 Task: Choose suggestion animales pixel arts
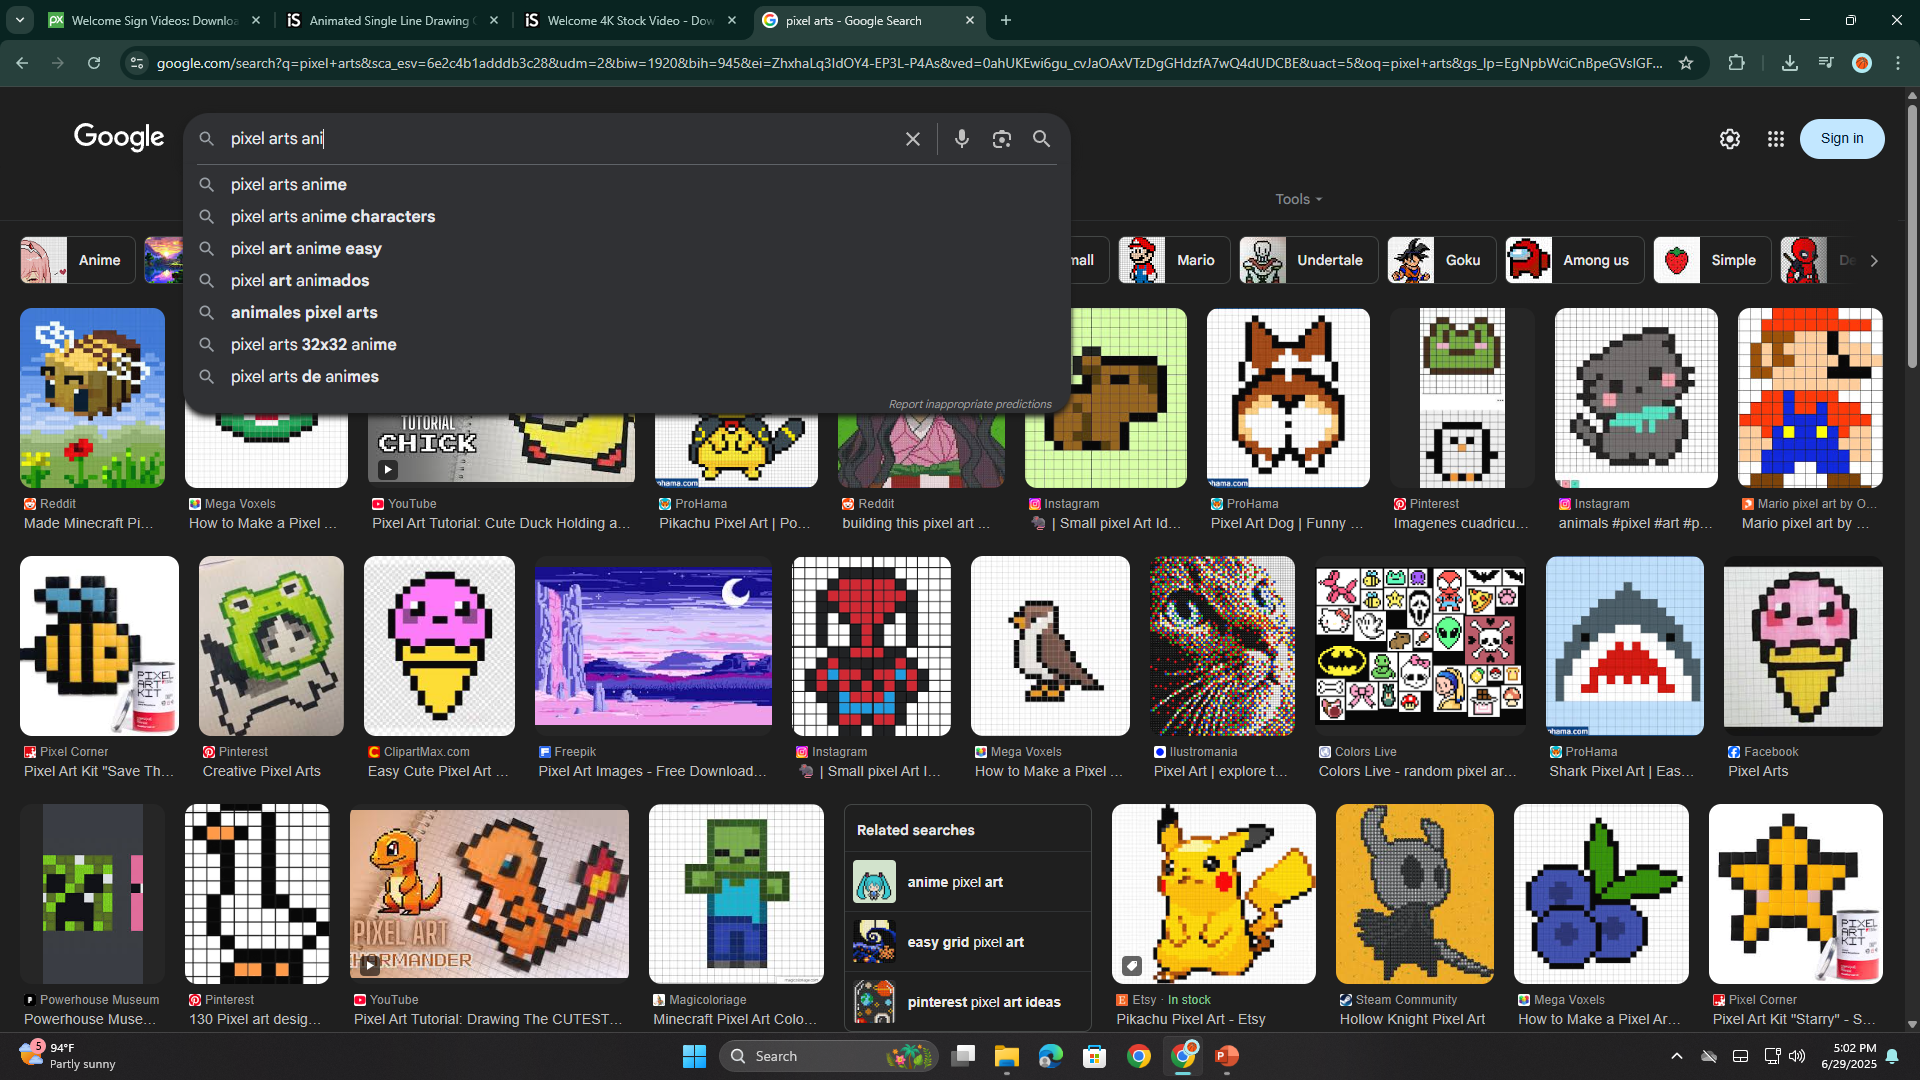coord(627,312)
